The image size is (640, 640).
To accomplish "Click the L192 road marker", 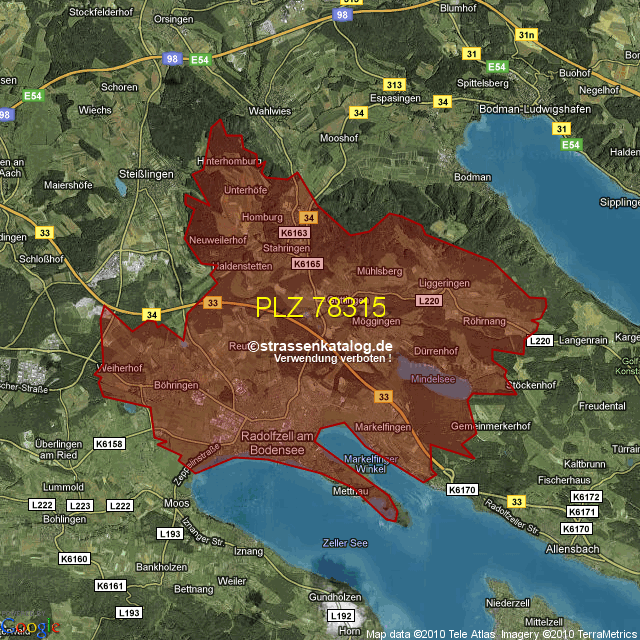I will click(342, 616).
